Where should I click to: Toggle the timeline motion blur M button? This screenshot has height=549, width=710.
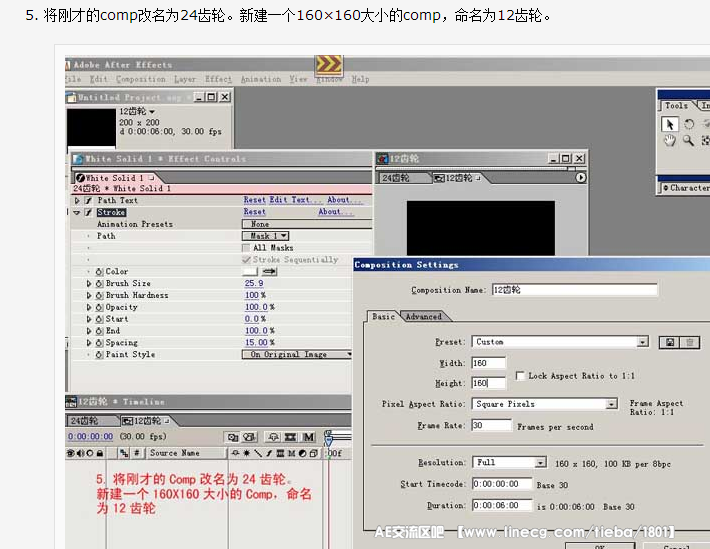[309, 437]
